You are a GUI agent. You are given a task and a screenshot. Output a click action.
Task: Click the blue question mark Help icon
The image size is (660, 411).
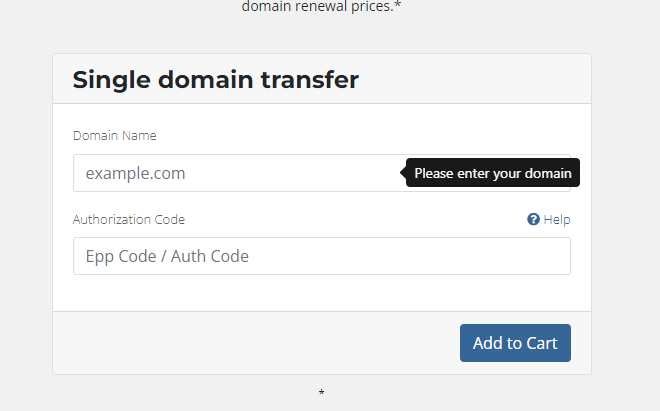[533, 219]
